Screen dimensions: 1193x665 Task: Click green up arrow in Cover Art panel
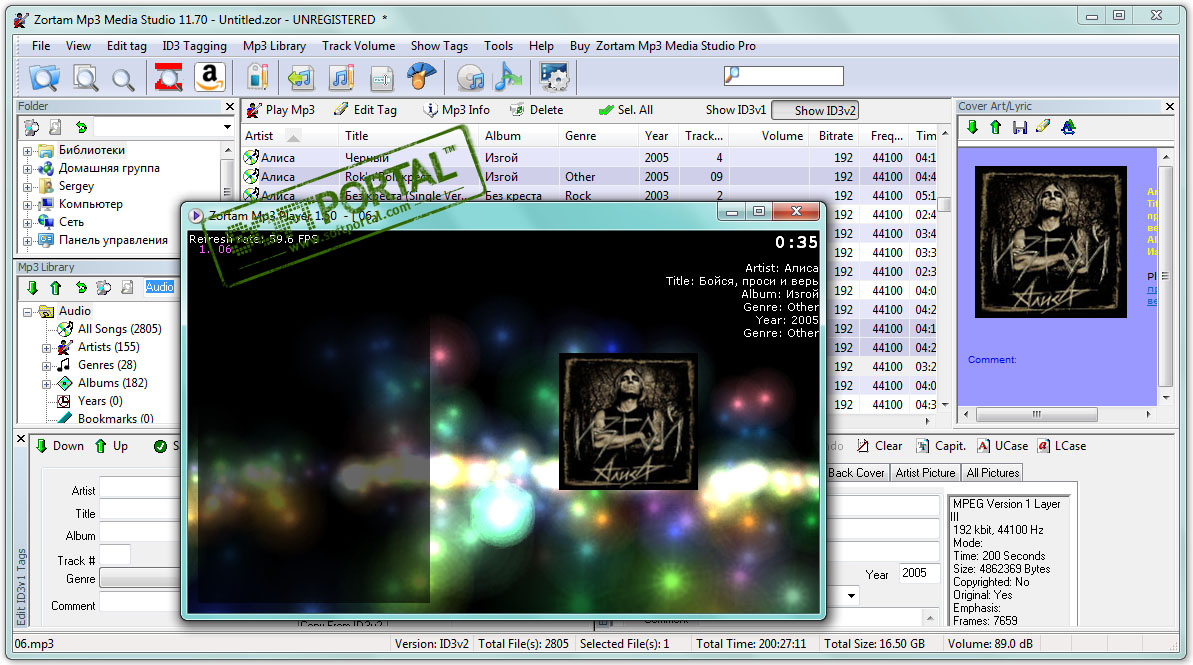995,127
